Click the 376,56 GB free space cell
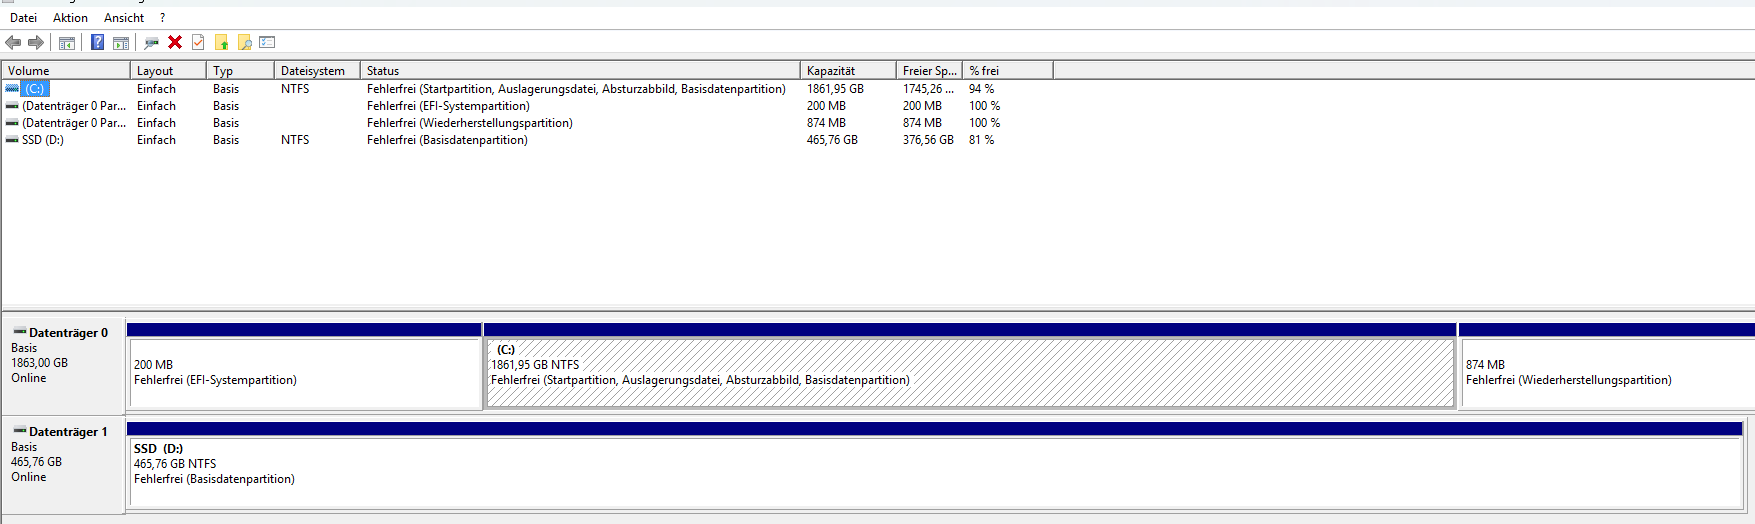Viewport: 1755px width, 524px height. (x=928, y=140)
